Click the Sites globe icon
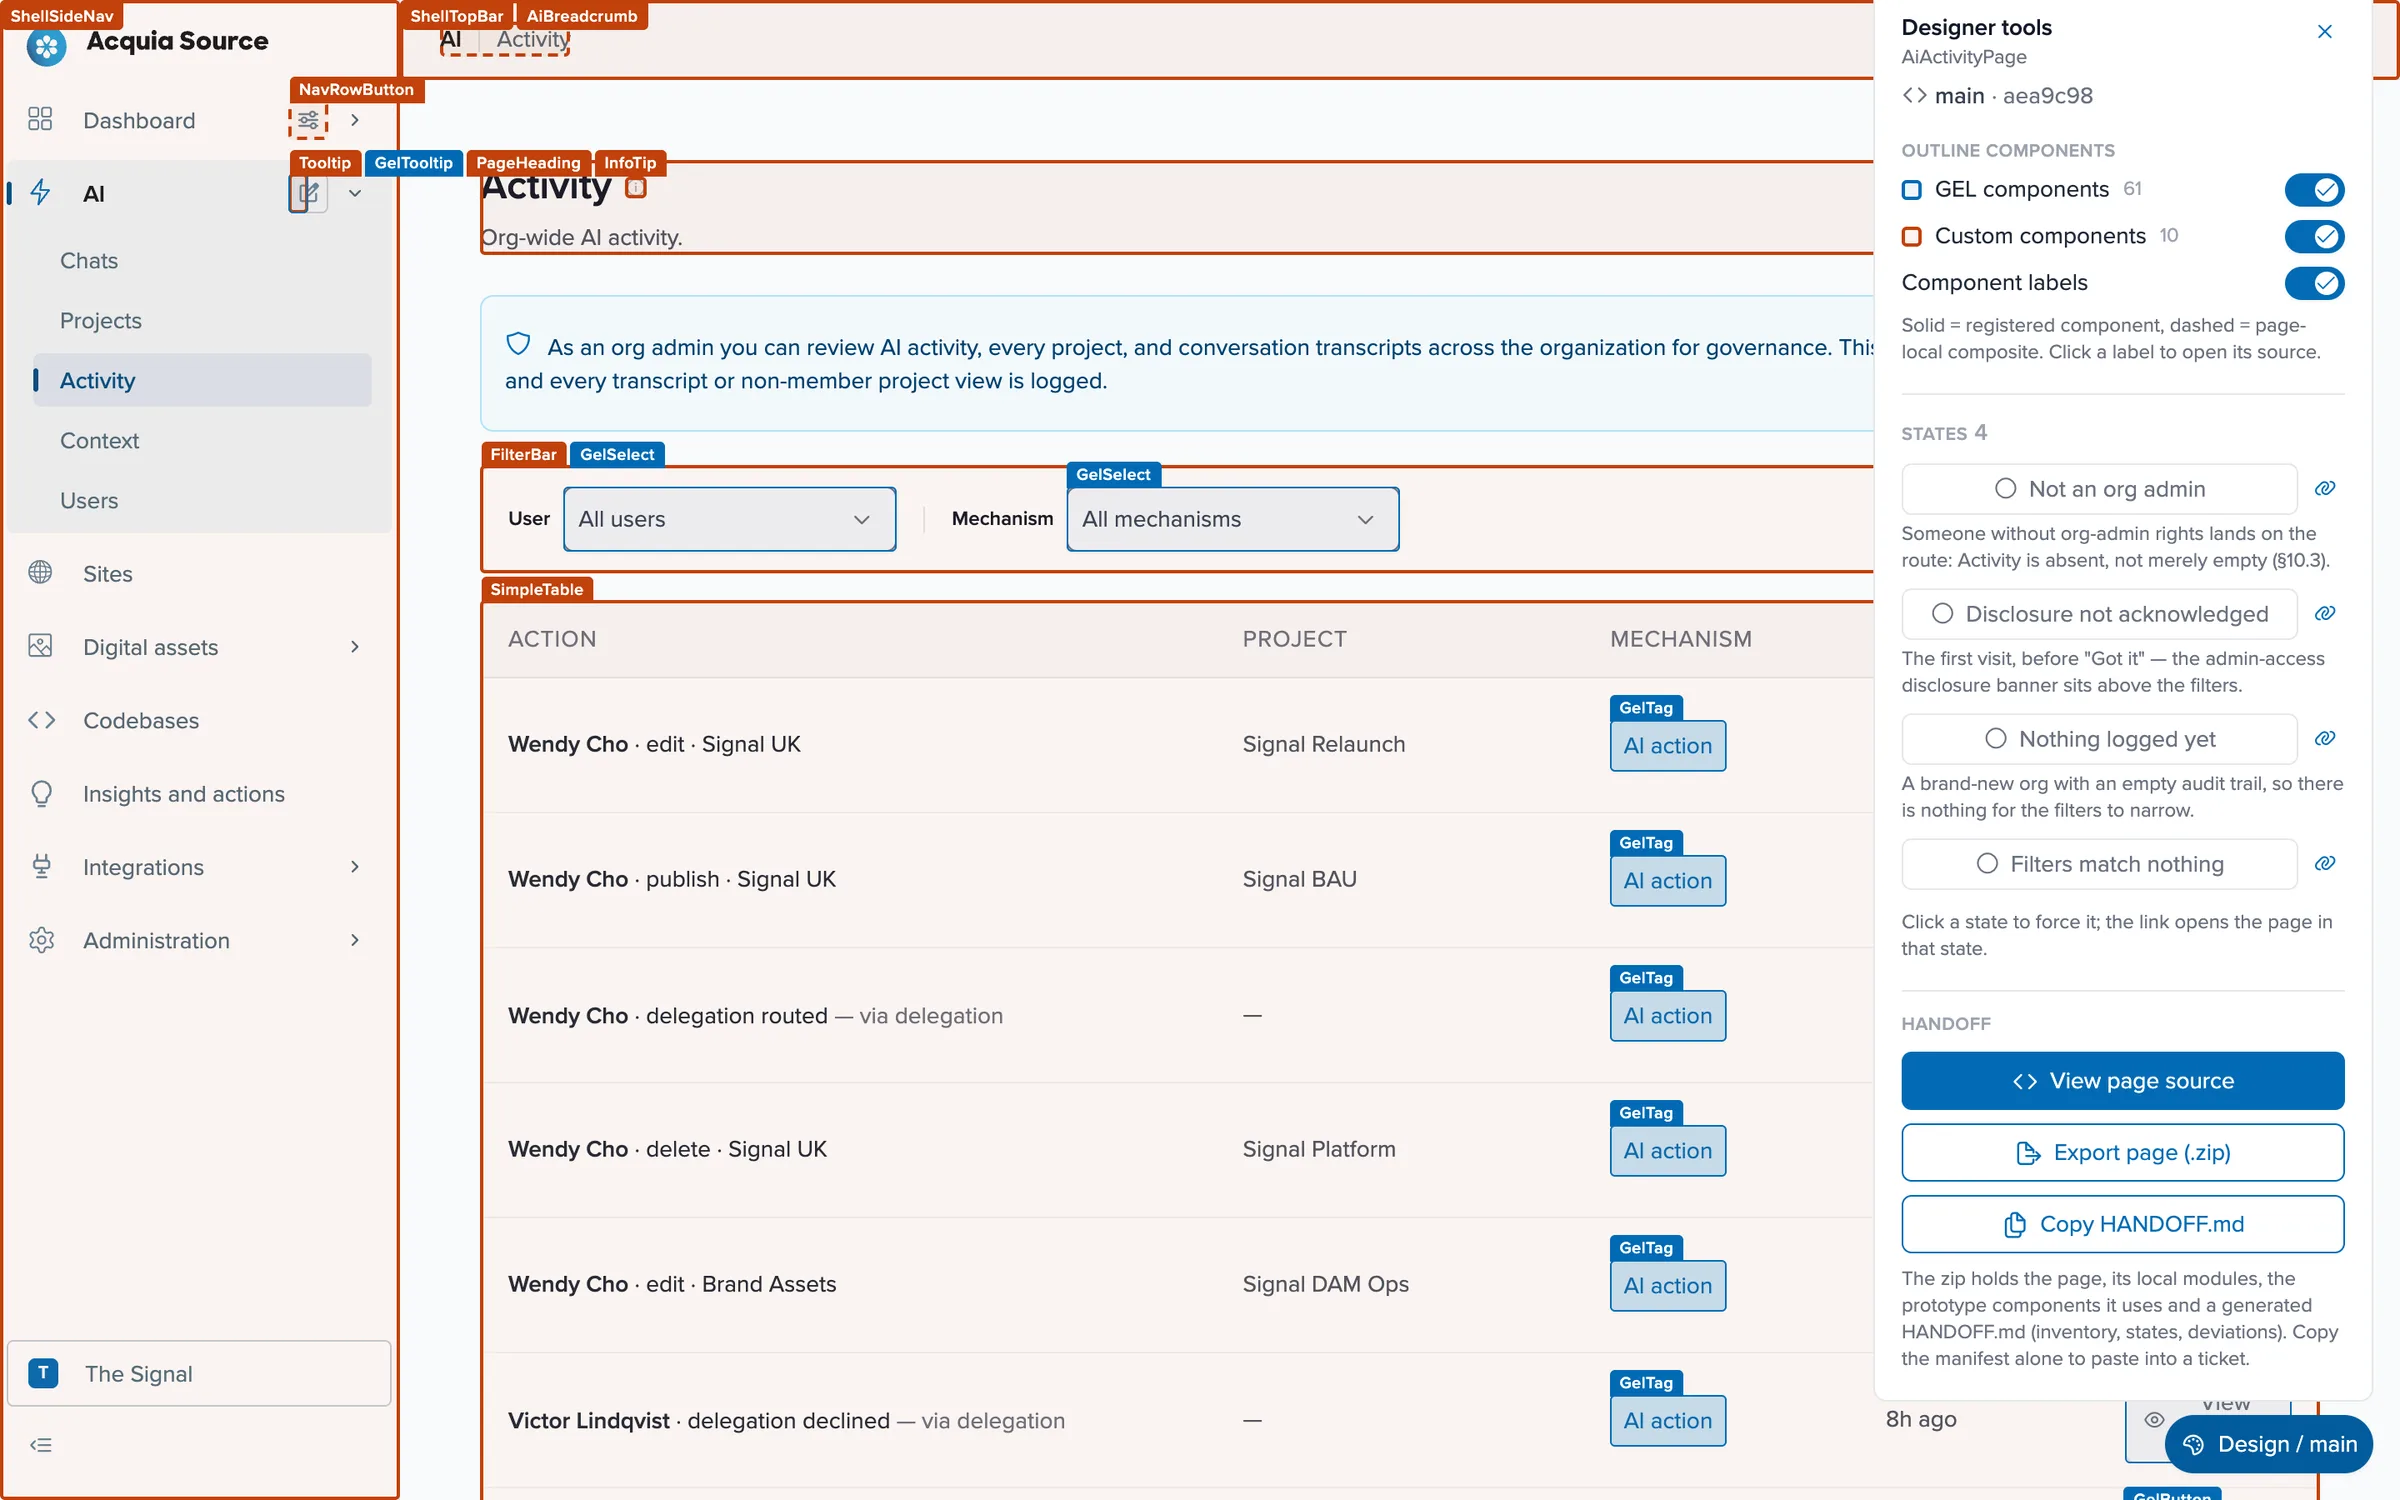The height and width of the screenshot is (1500, 2400). point(41,573)
